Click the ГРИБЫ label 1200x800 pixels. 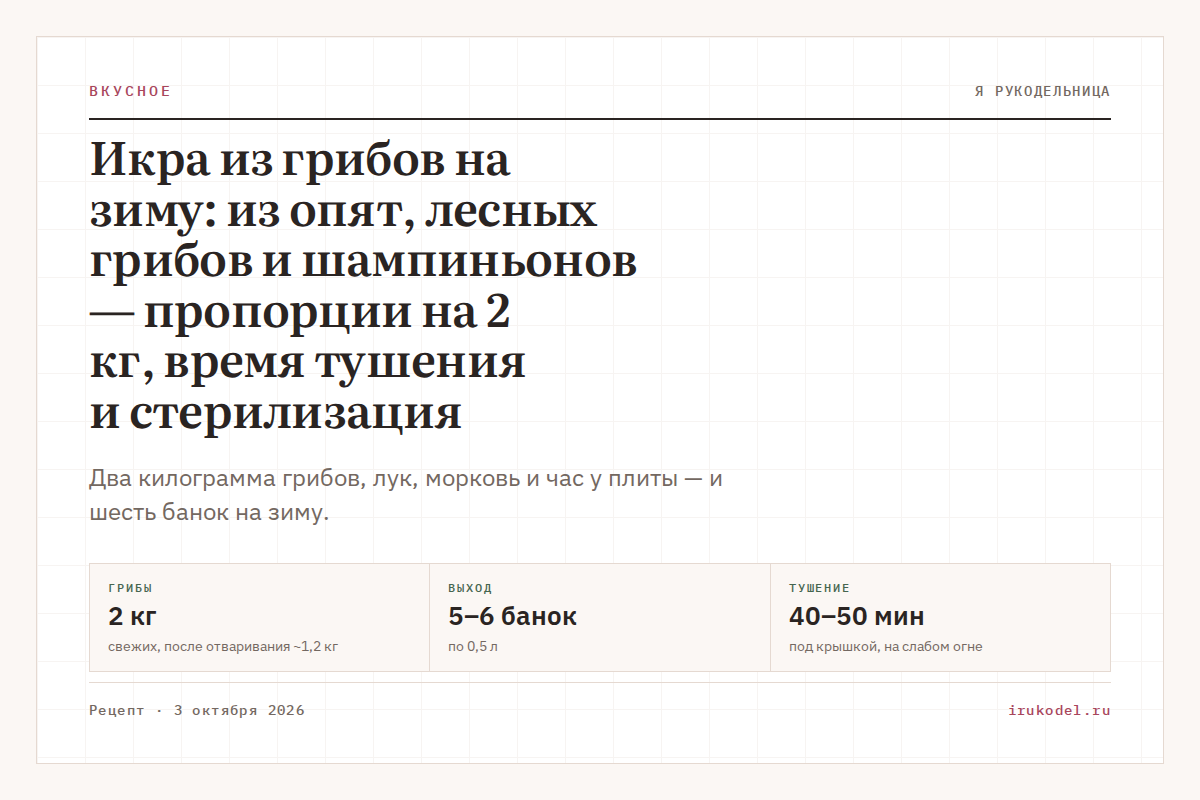(x=130, y=589)
